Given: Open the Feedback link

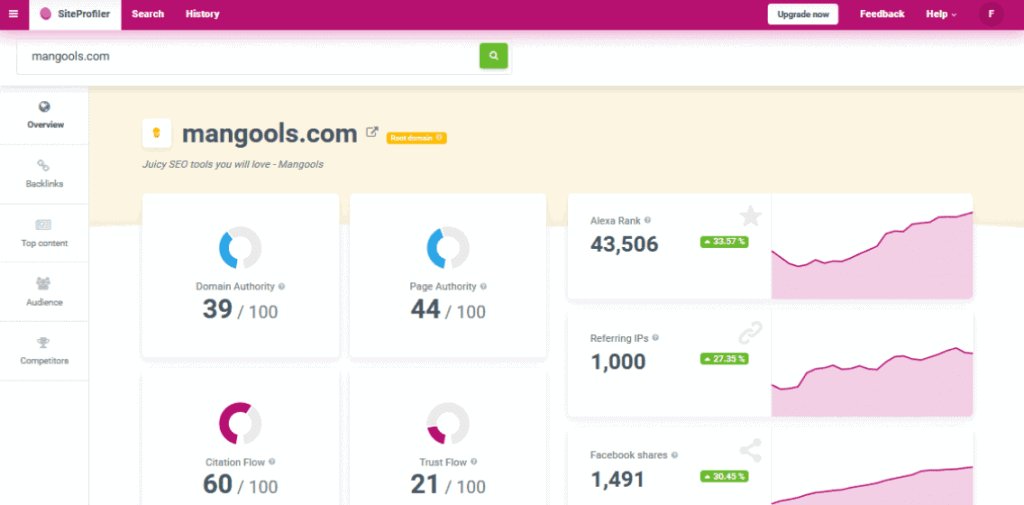Looking at the screenshot, I should coord(881,14).
